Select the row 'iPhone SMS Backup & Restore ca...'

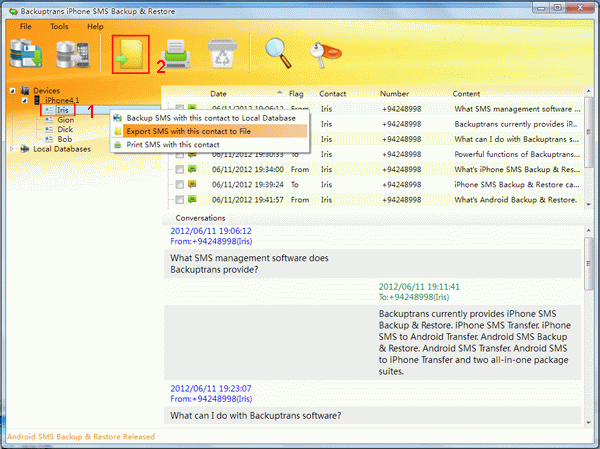[x=376, y=184]
